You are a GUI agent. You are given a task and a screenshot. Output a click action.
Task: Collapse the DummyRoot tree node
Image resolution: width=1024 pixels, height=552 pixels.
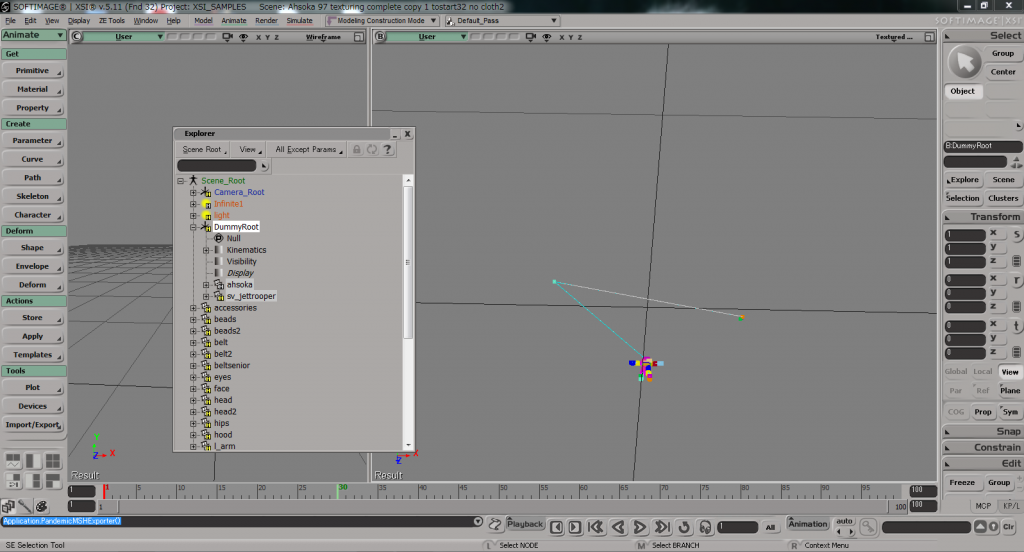click(193, 227)
